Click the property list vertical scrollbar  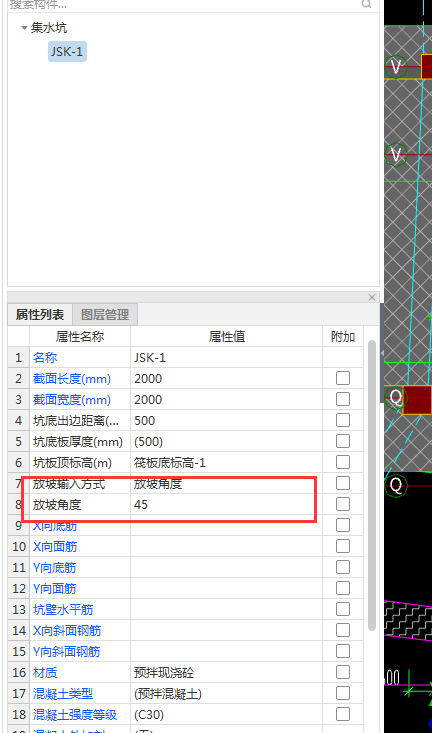point(372,485)
